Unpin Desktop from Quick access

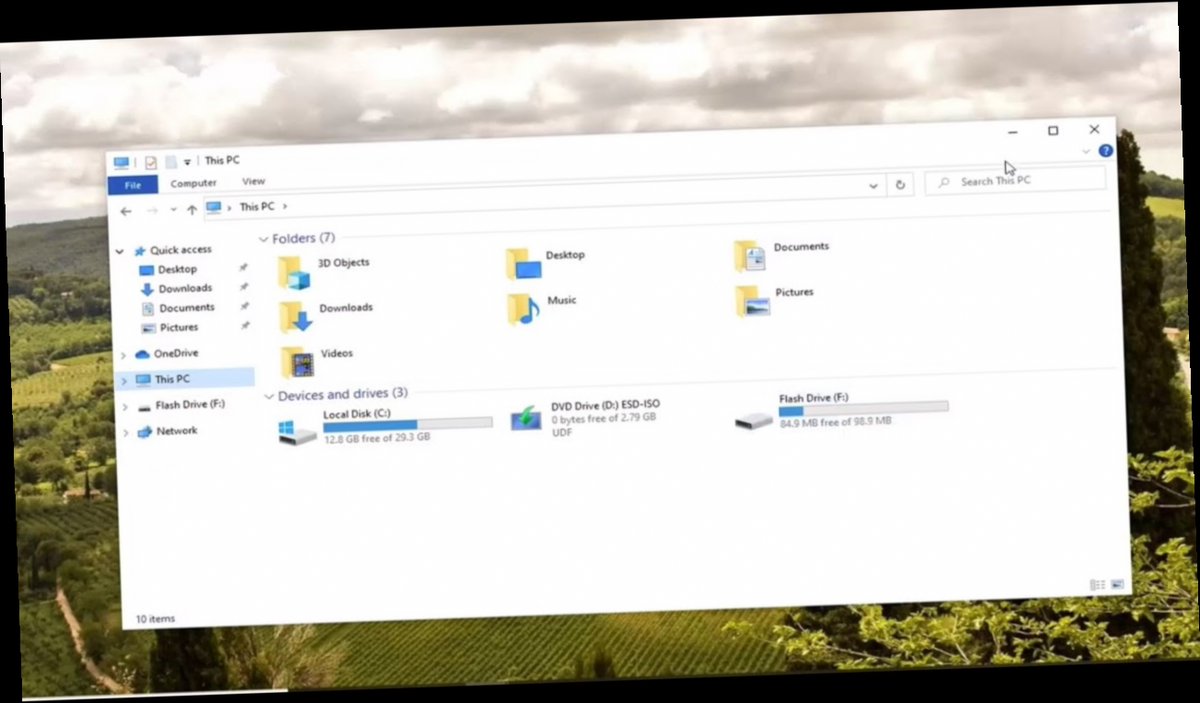click(242, 268)
